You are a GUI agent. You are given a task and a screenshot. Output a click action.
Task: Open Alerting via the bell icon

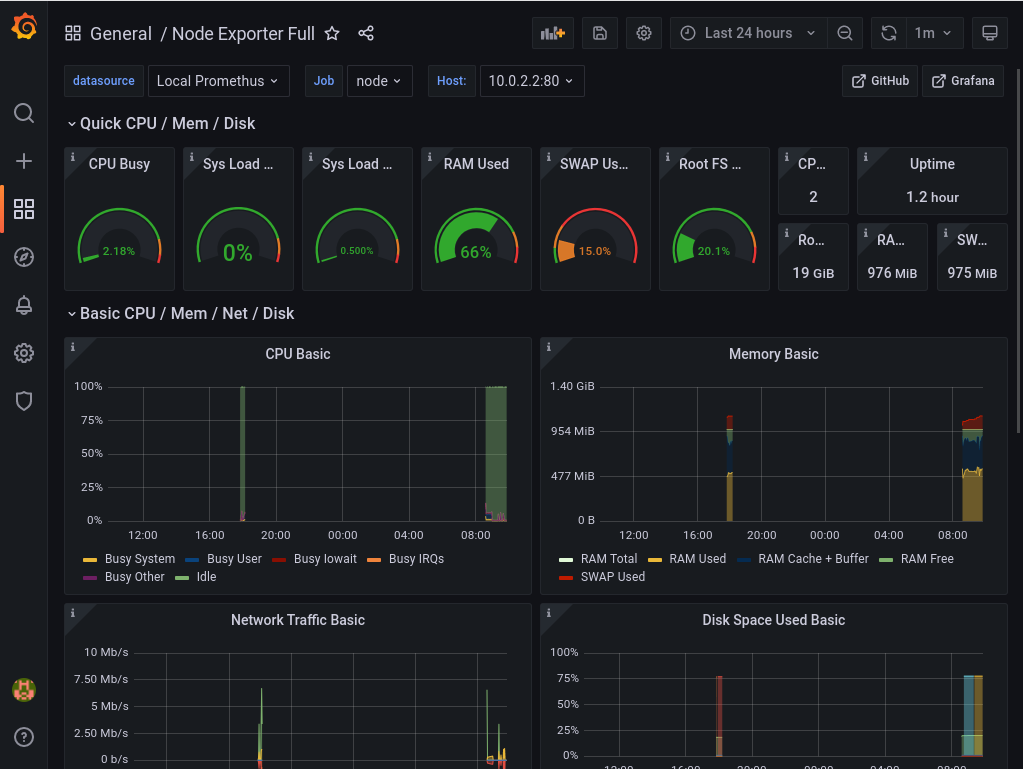pos(24,305)
